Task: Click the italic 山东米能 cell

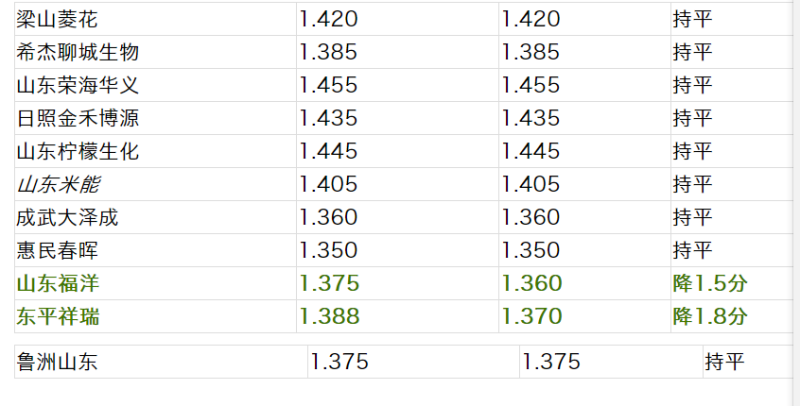Action: tap(155, 184)
